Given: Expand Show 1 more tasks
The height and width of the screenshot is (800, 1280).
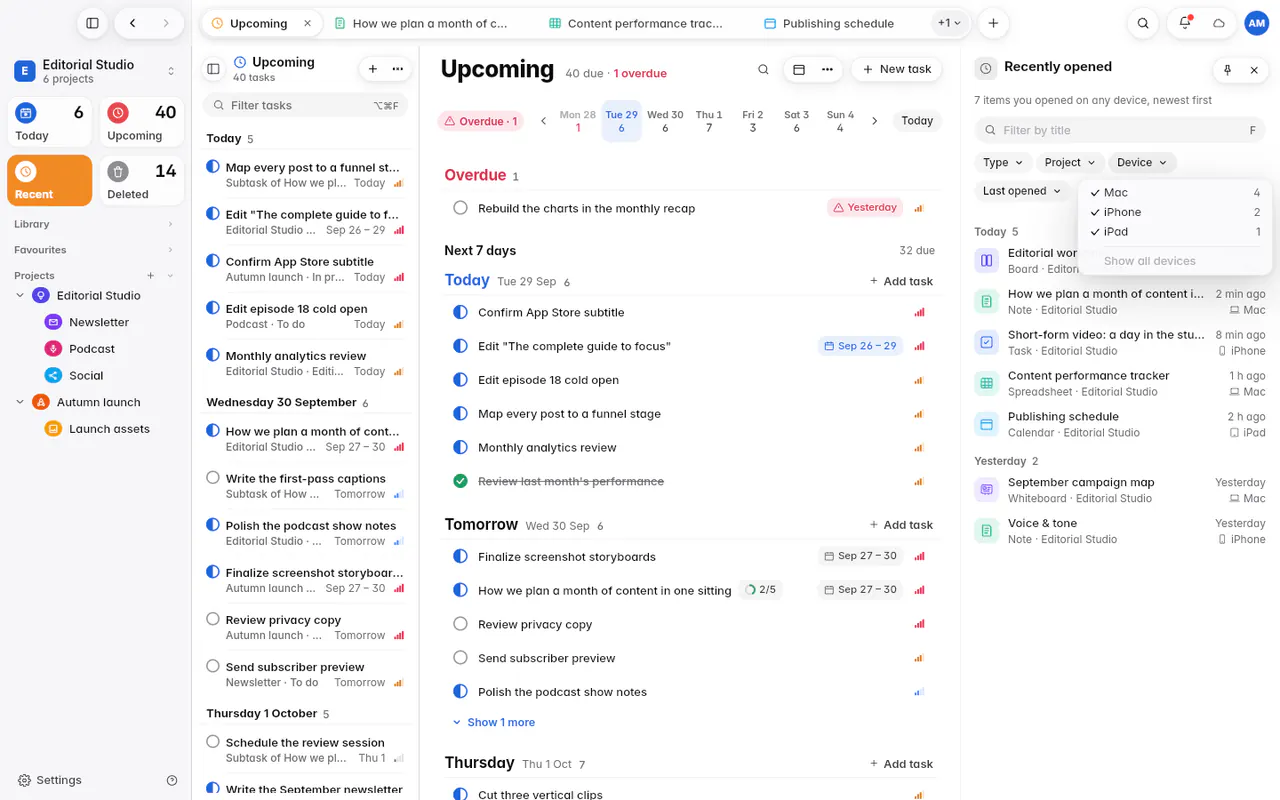Looking at the screenshot, I should pos(493,722).
